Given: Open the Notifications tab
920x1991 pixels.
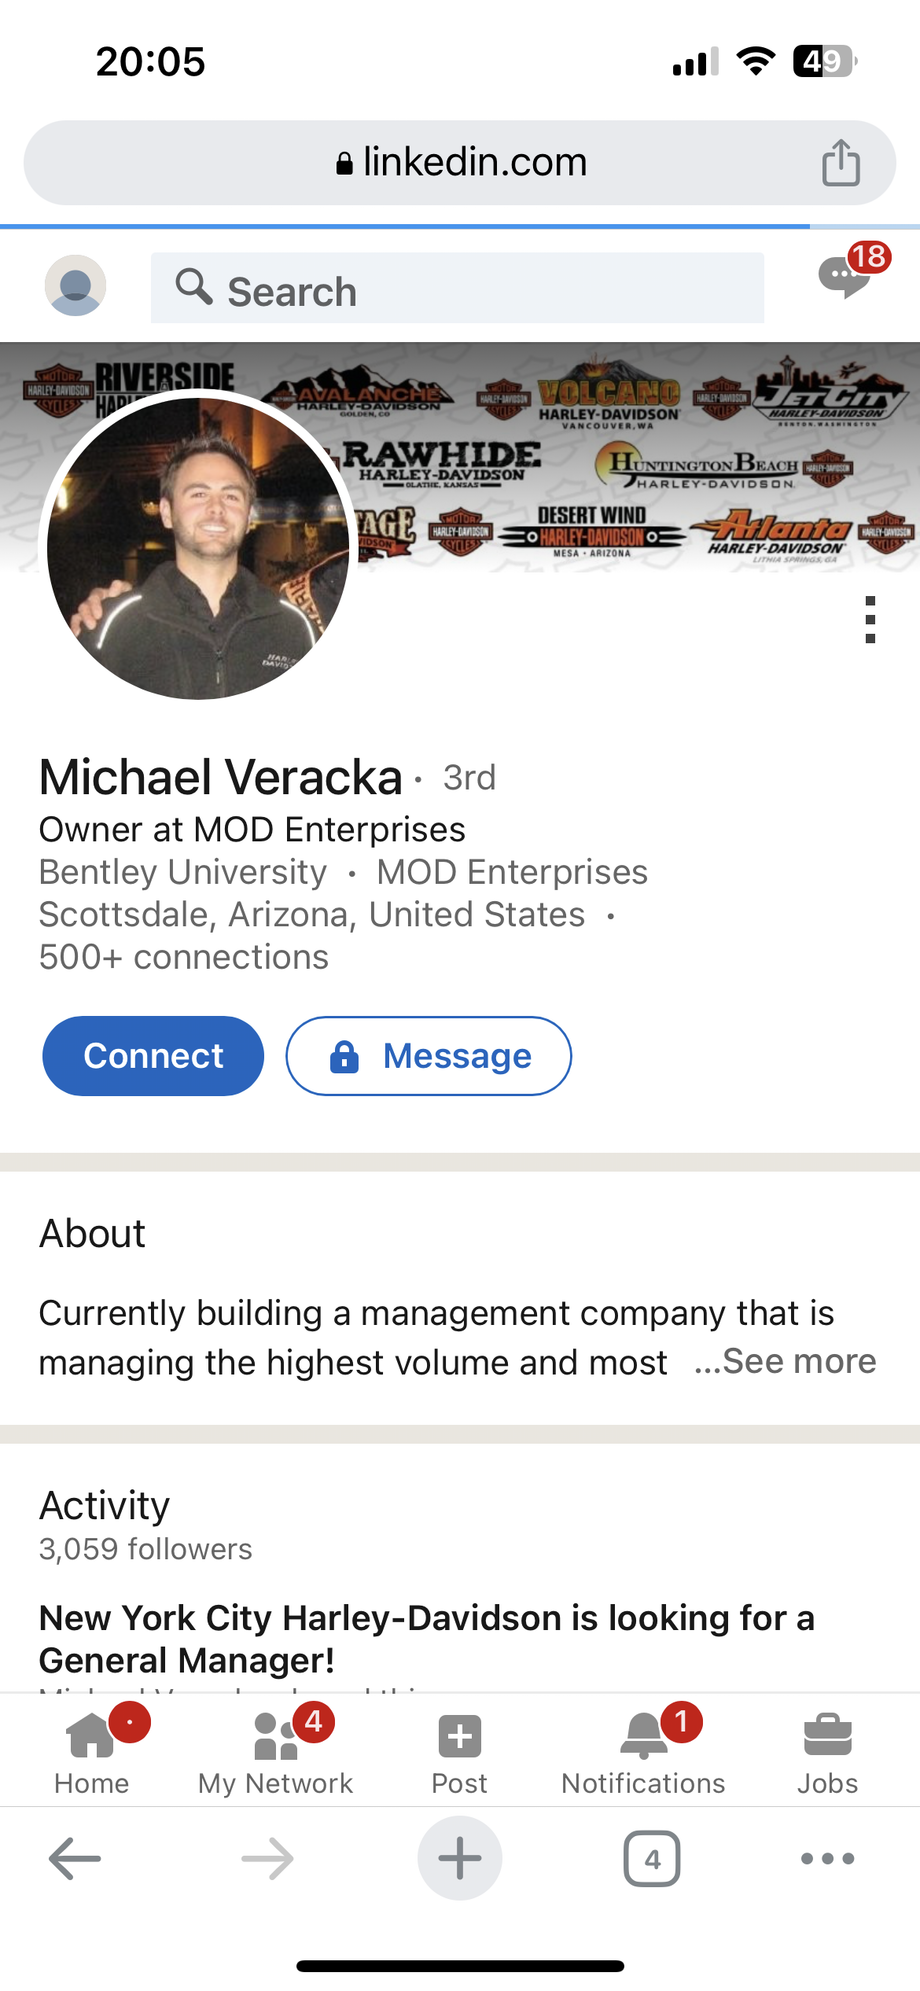Looking at the screenshot, I should tap(644, 1752).
